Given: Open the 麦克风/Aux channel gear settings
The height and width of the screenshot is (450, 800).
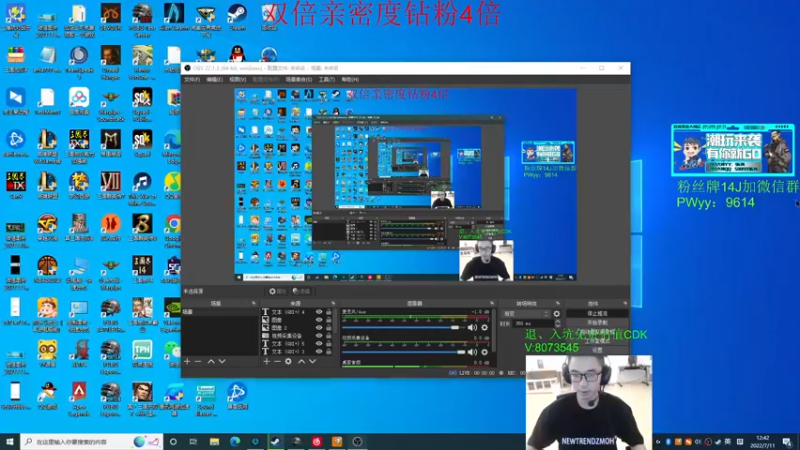Looking at the screenshot, I should click(x=484, y=328).
